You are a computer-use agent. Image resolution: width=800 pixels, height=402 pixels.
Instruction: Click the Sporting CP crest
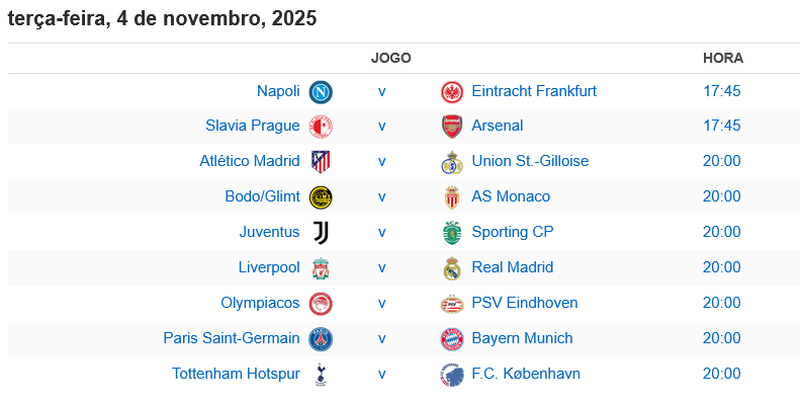pos(452,233)
